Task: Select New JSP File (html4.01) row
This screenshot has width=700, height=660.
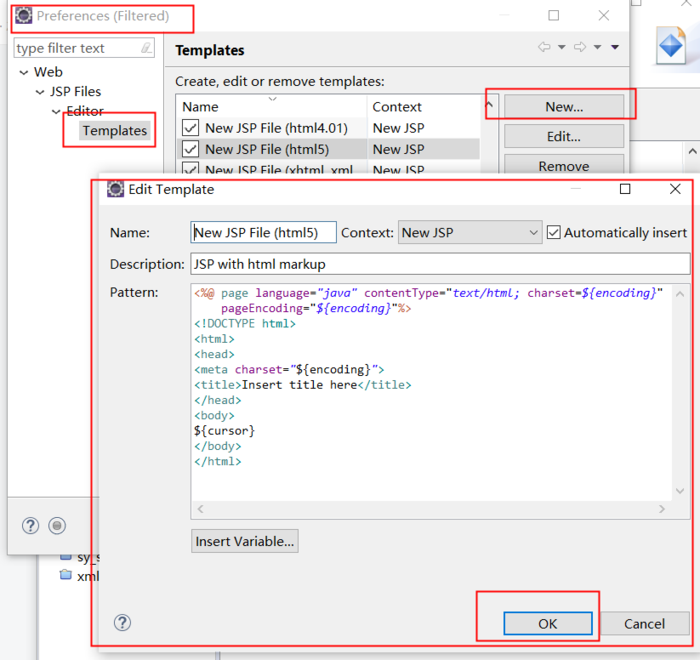Action: click(328, 128)
